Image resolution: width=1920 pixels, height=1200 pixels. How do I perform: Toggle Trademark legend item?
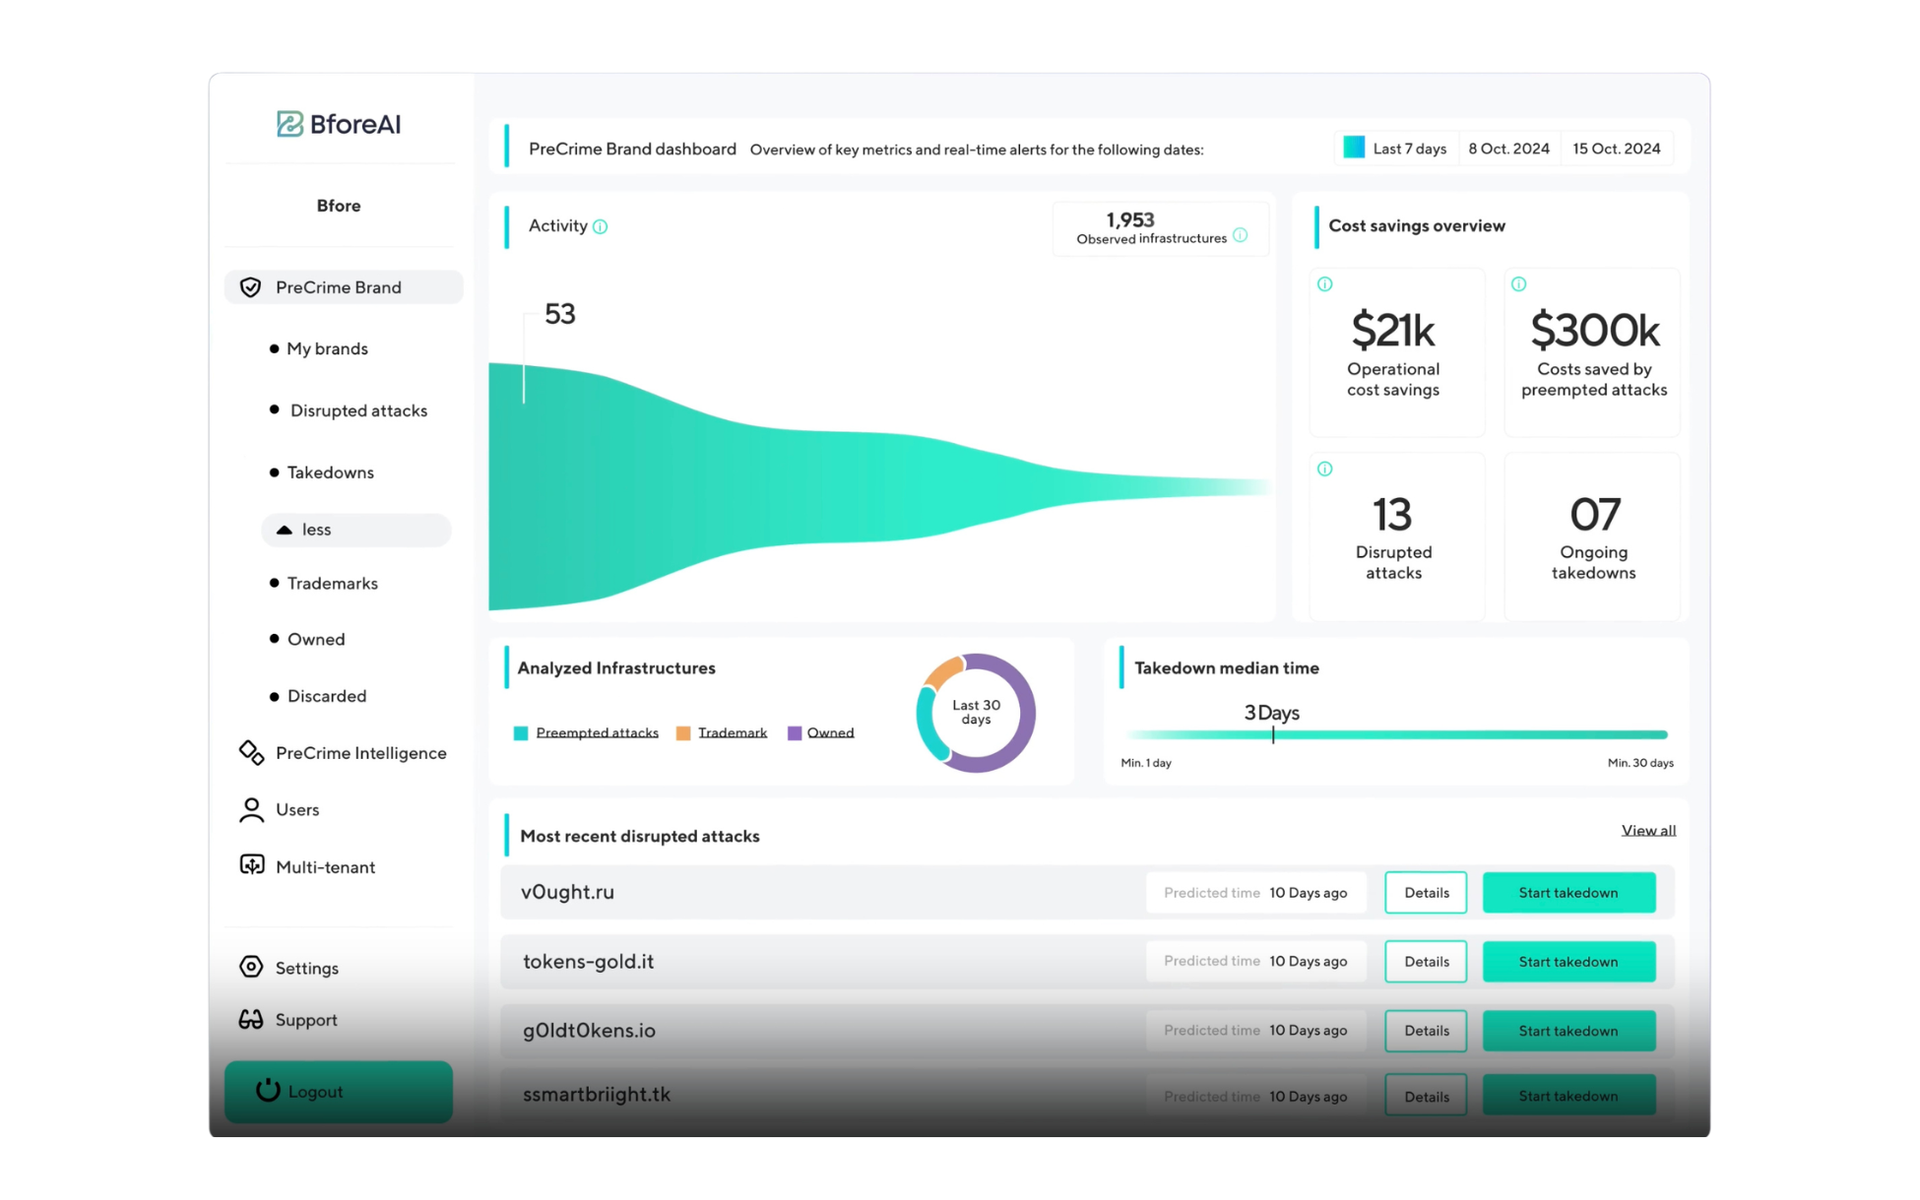click(732, 733)
